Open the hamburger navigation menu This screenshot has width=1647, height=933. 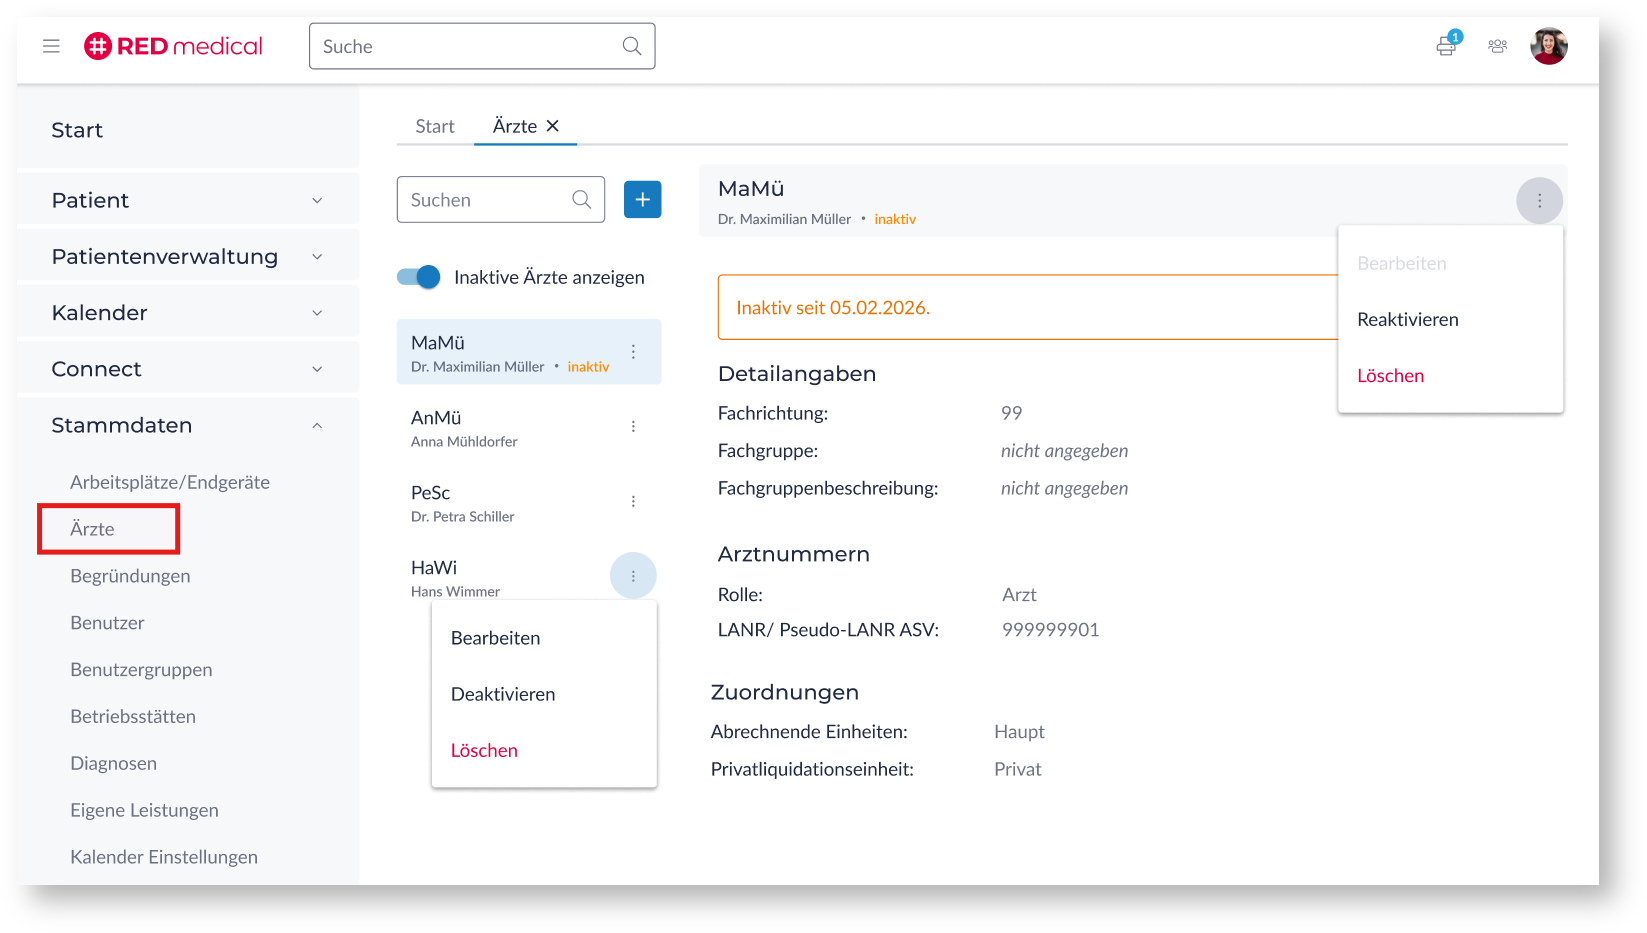tap(51, 46)
